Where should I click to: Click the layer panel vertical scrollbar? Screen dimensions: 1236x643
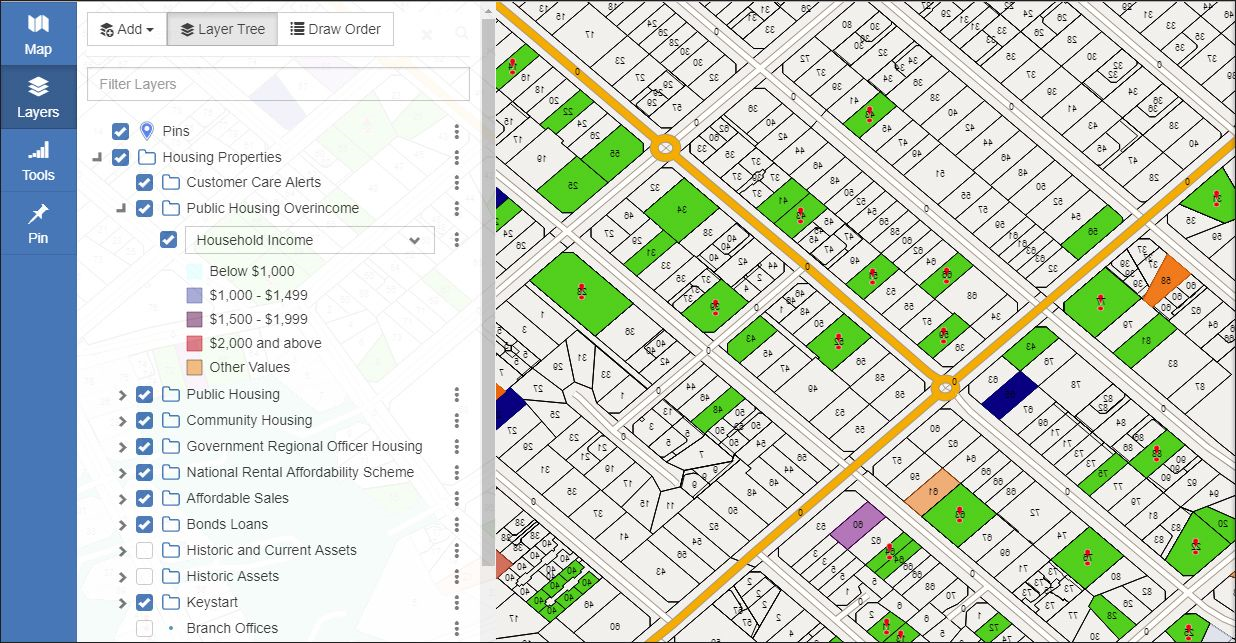[488, 290]
